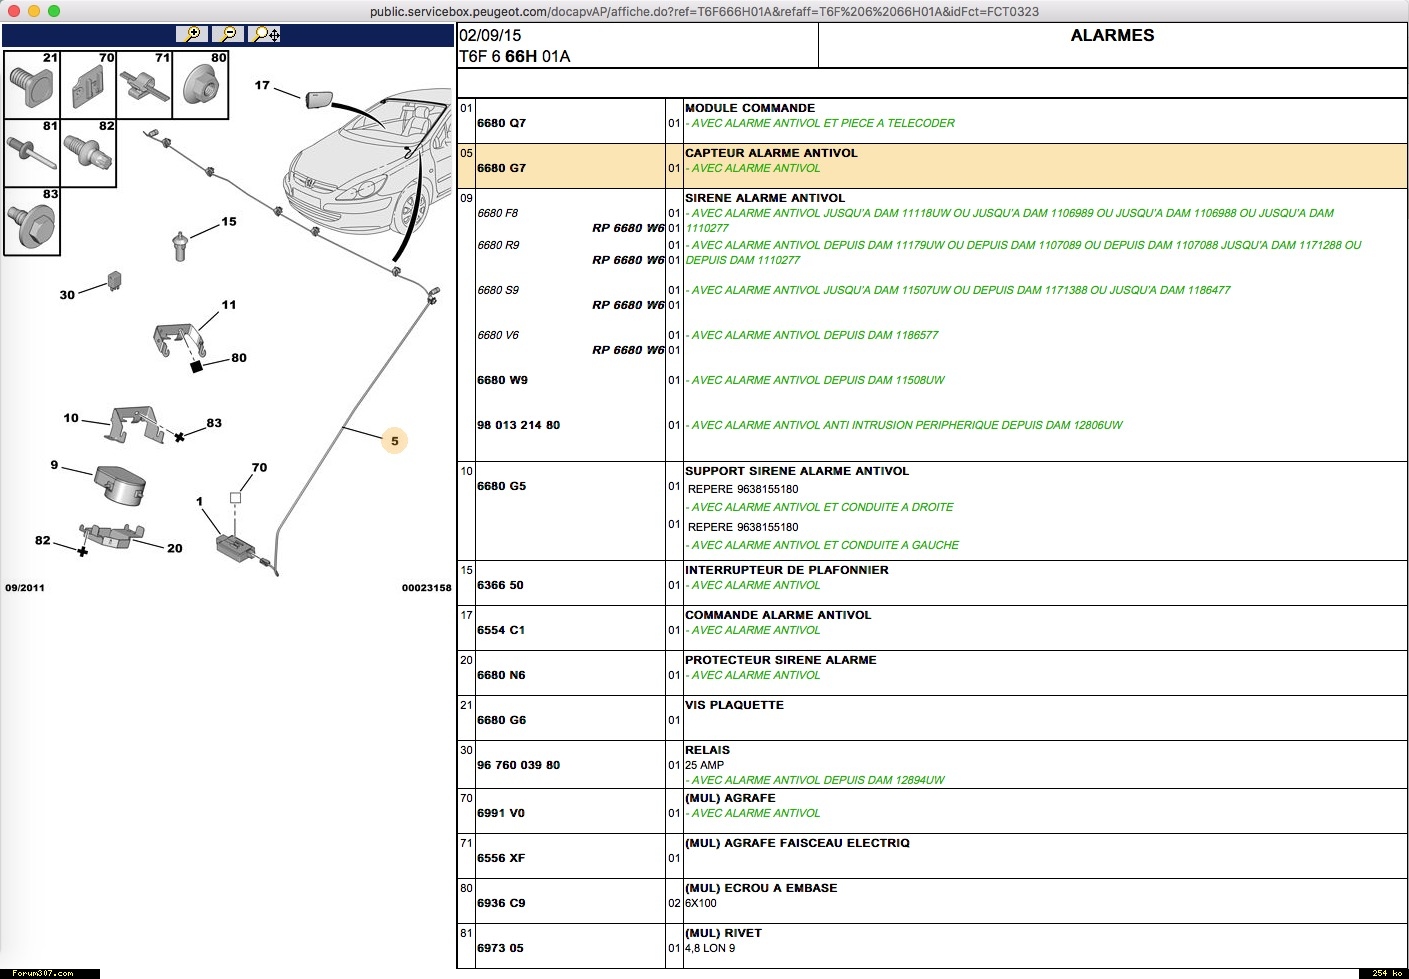Screen dimensions: 1409x979
Task: Click replacement part RP 6680 W6 beside 6680 F8
Action: point(627,228)
